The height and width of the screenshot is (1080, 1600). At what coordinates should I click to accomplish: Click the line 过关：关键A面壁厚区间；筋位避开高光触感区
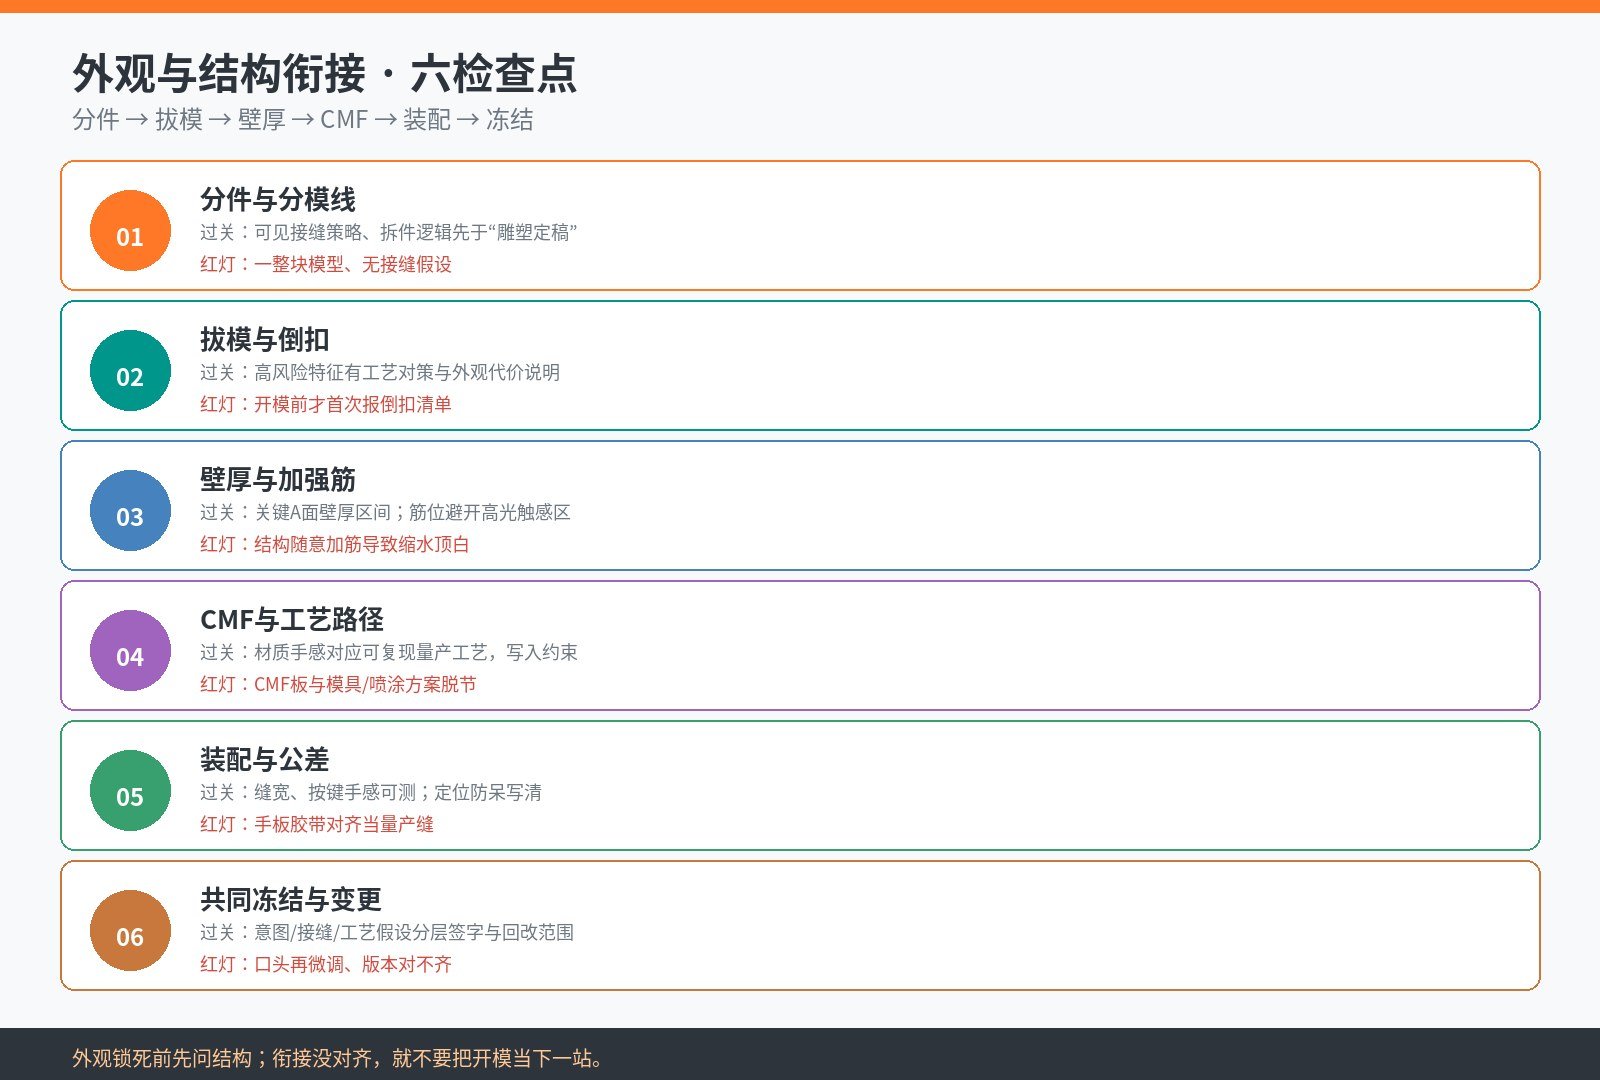click(x=385, y=512)
